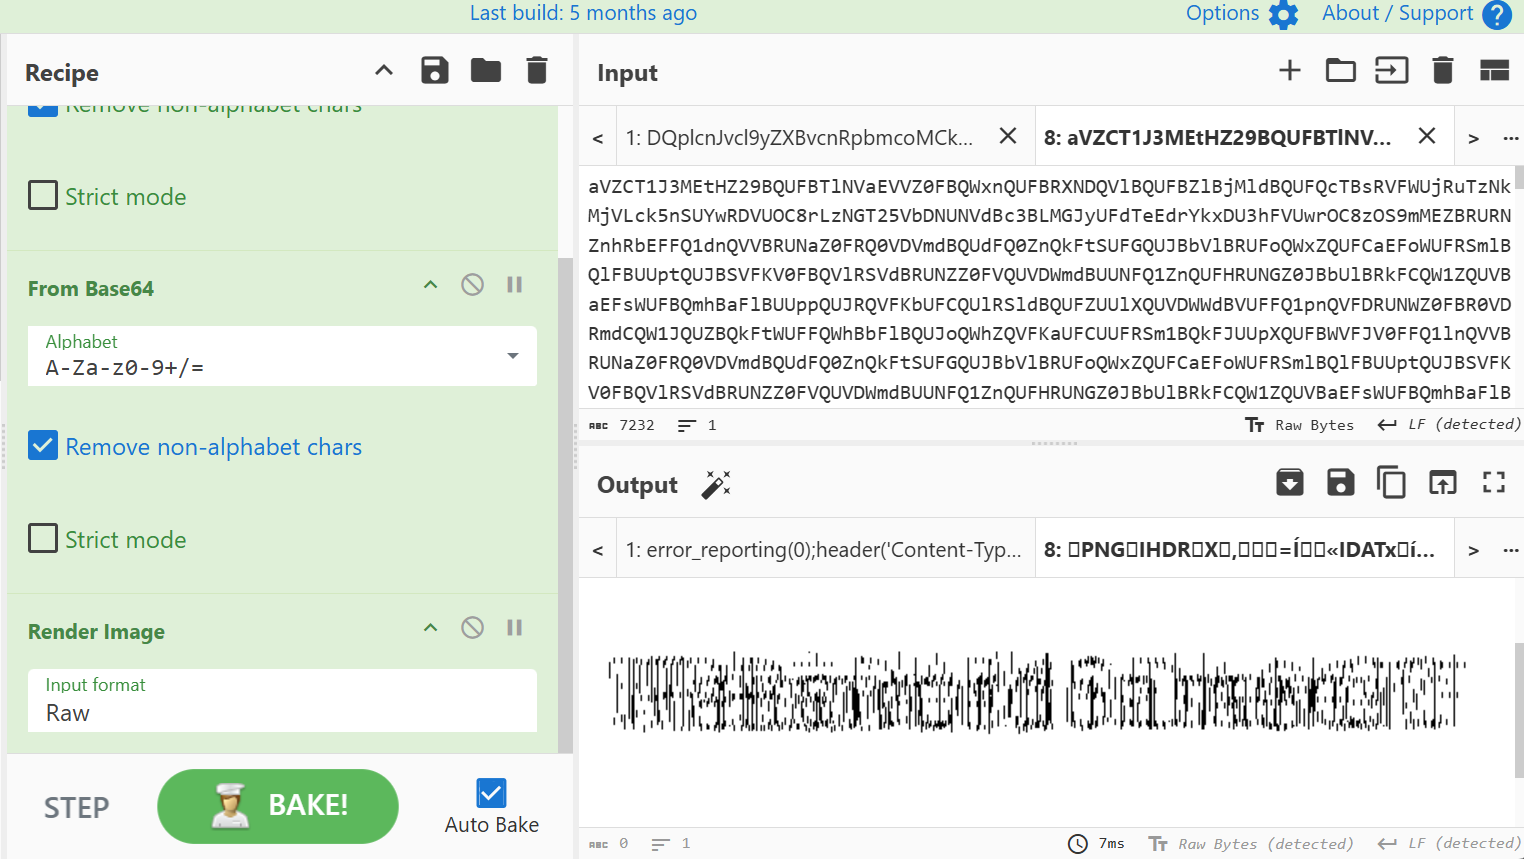Click the BAKE! button
The height and width of the screenshot is (859, 1524).
[278, 806]
